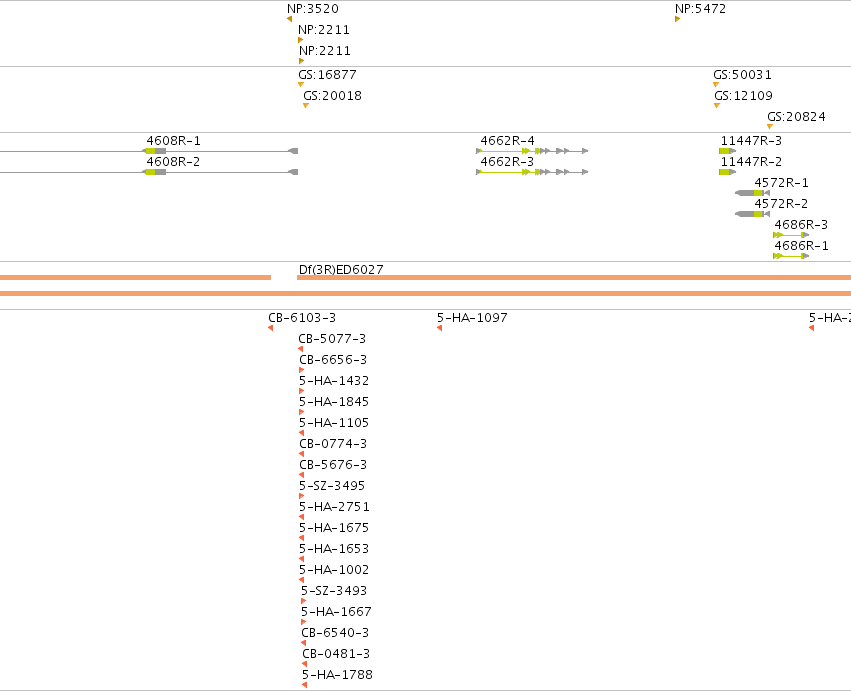
Task: Select the 5-HA-1675 entry
Action: tap(334, 528)
